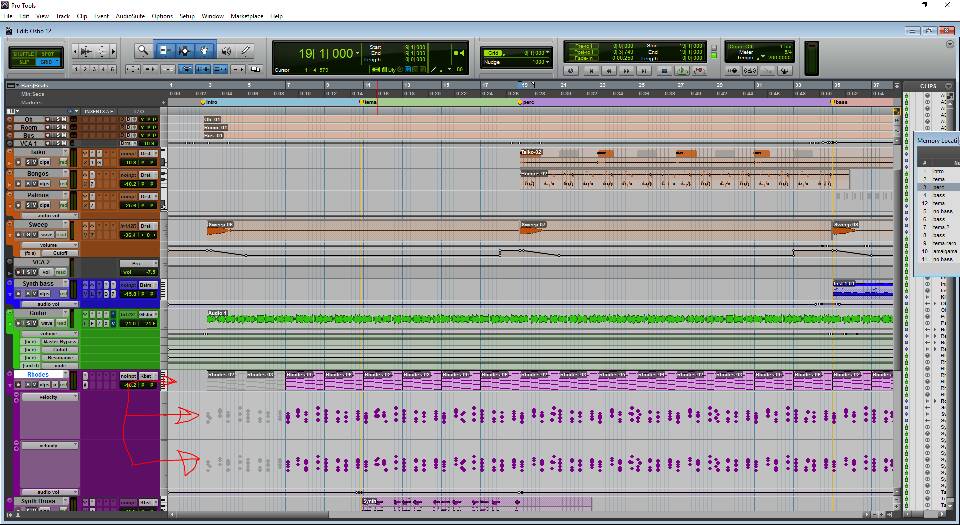Click Bongos volume value -40.2
The image size is (960, 525).
(x=129, y=184)
